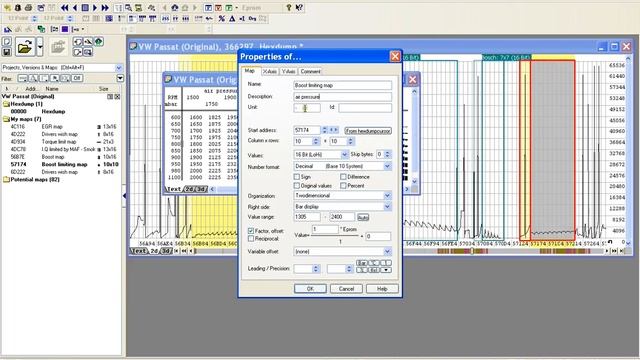Open the dropdown arrow beside the filter buttons
Image resolution: width=640 pixels, height=360 pixels.
120,78
